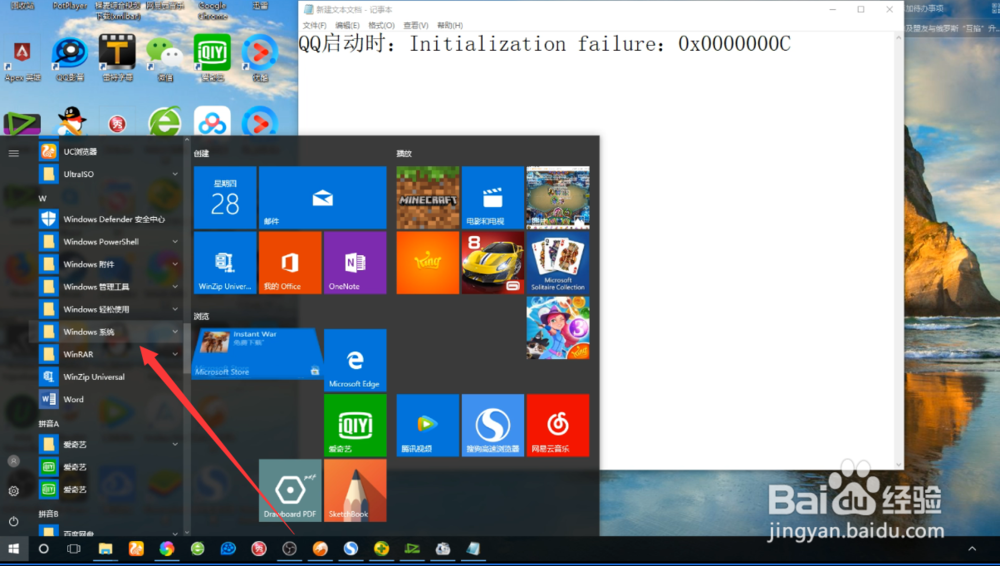
Task: Open the 网易云音乐 red tile
Action: [557, 425]
